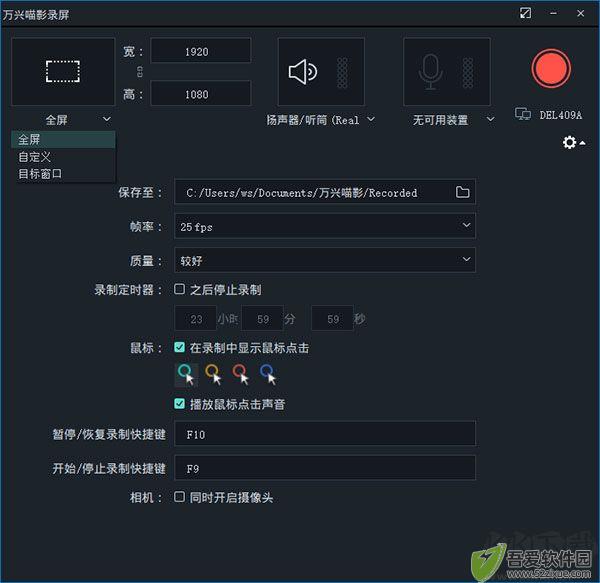Click the screen region selection icon
The width and height of the screenshot is (600, 583).
click(x=63, y=71)
